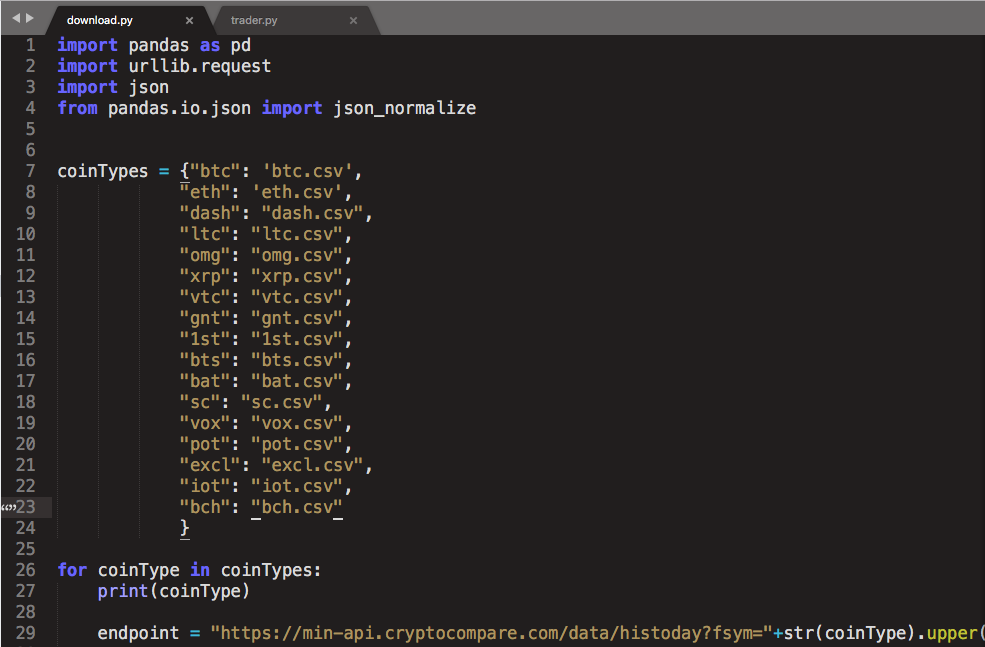Screen dimensions: 985x647
Task: Click the 'endpoint' variable on line 29
Action: (x=138, y=633)
